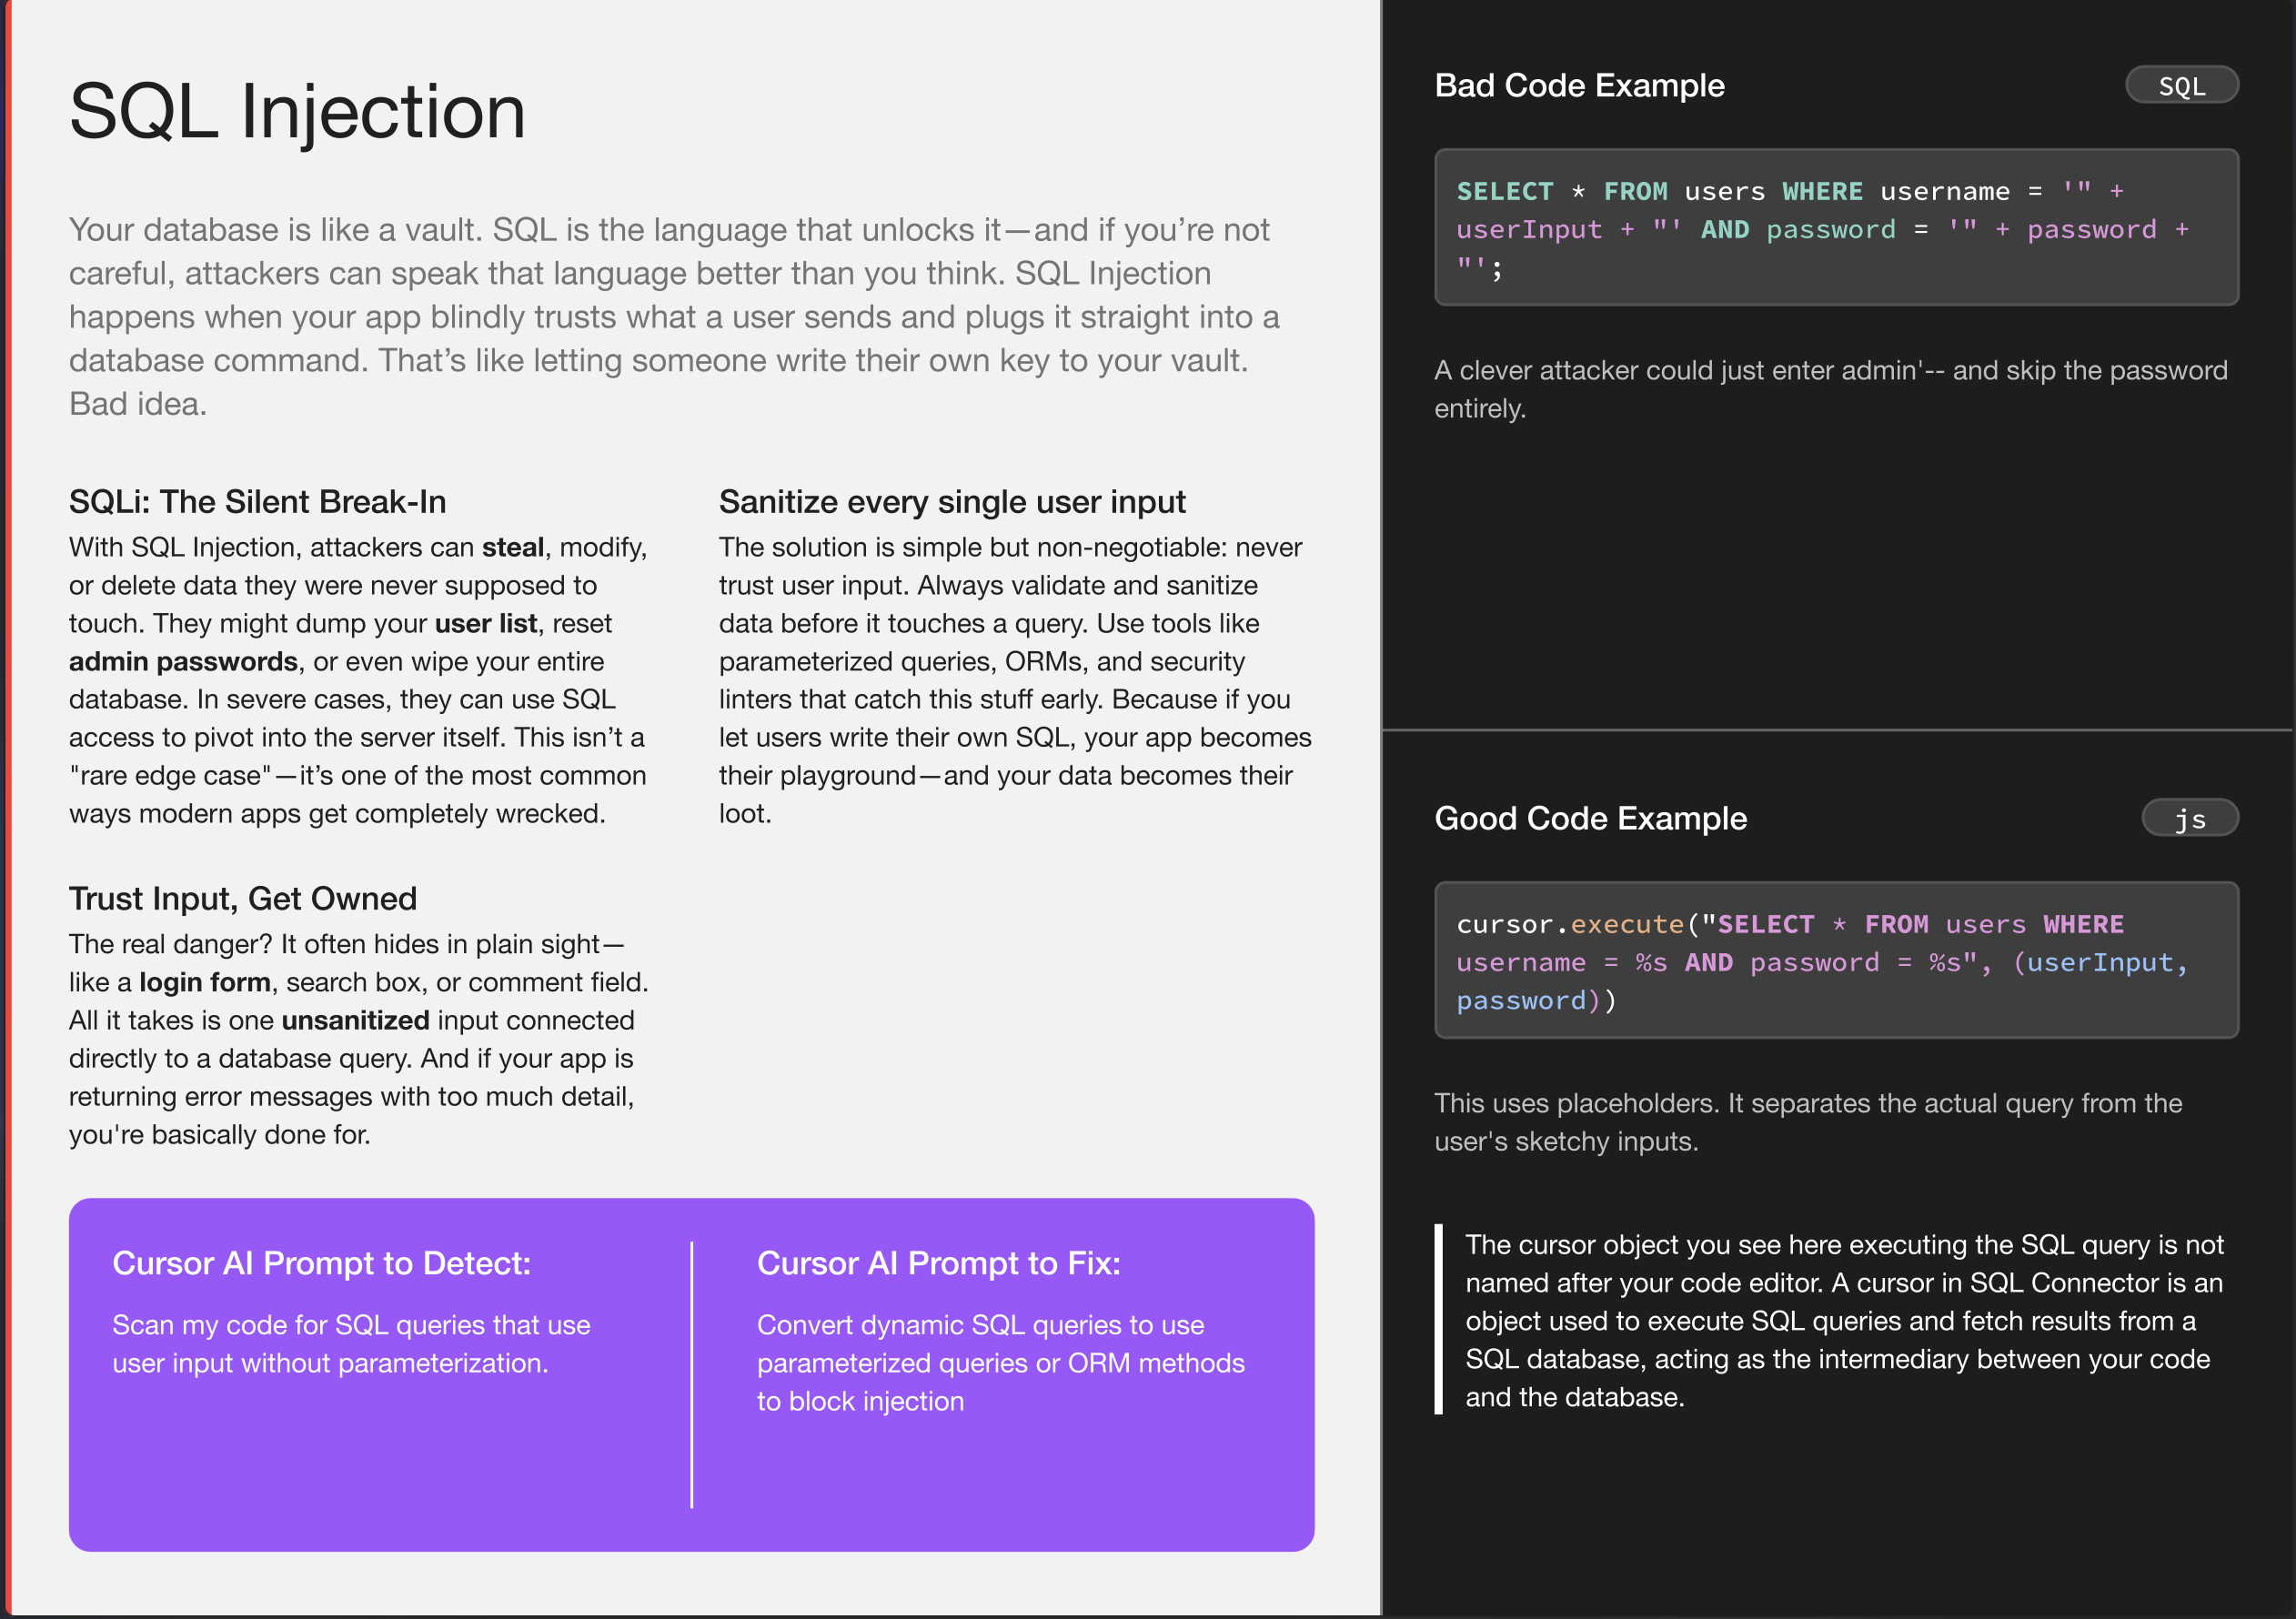The width and height of the screenshot is (2296, 1619).
Task: Click the placeholders explanation caption
Action: coord(1808,1122)
